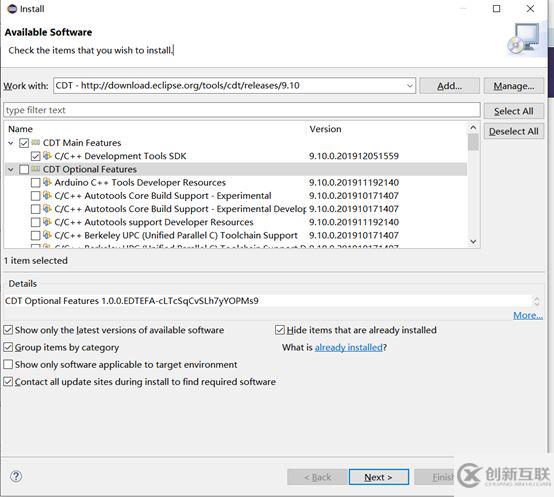Screen dimensions: 554x497
Task: Open the Work with dropdown arrow
Action: [409, 86]
